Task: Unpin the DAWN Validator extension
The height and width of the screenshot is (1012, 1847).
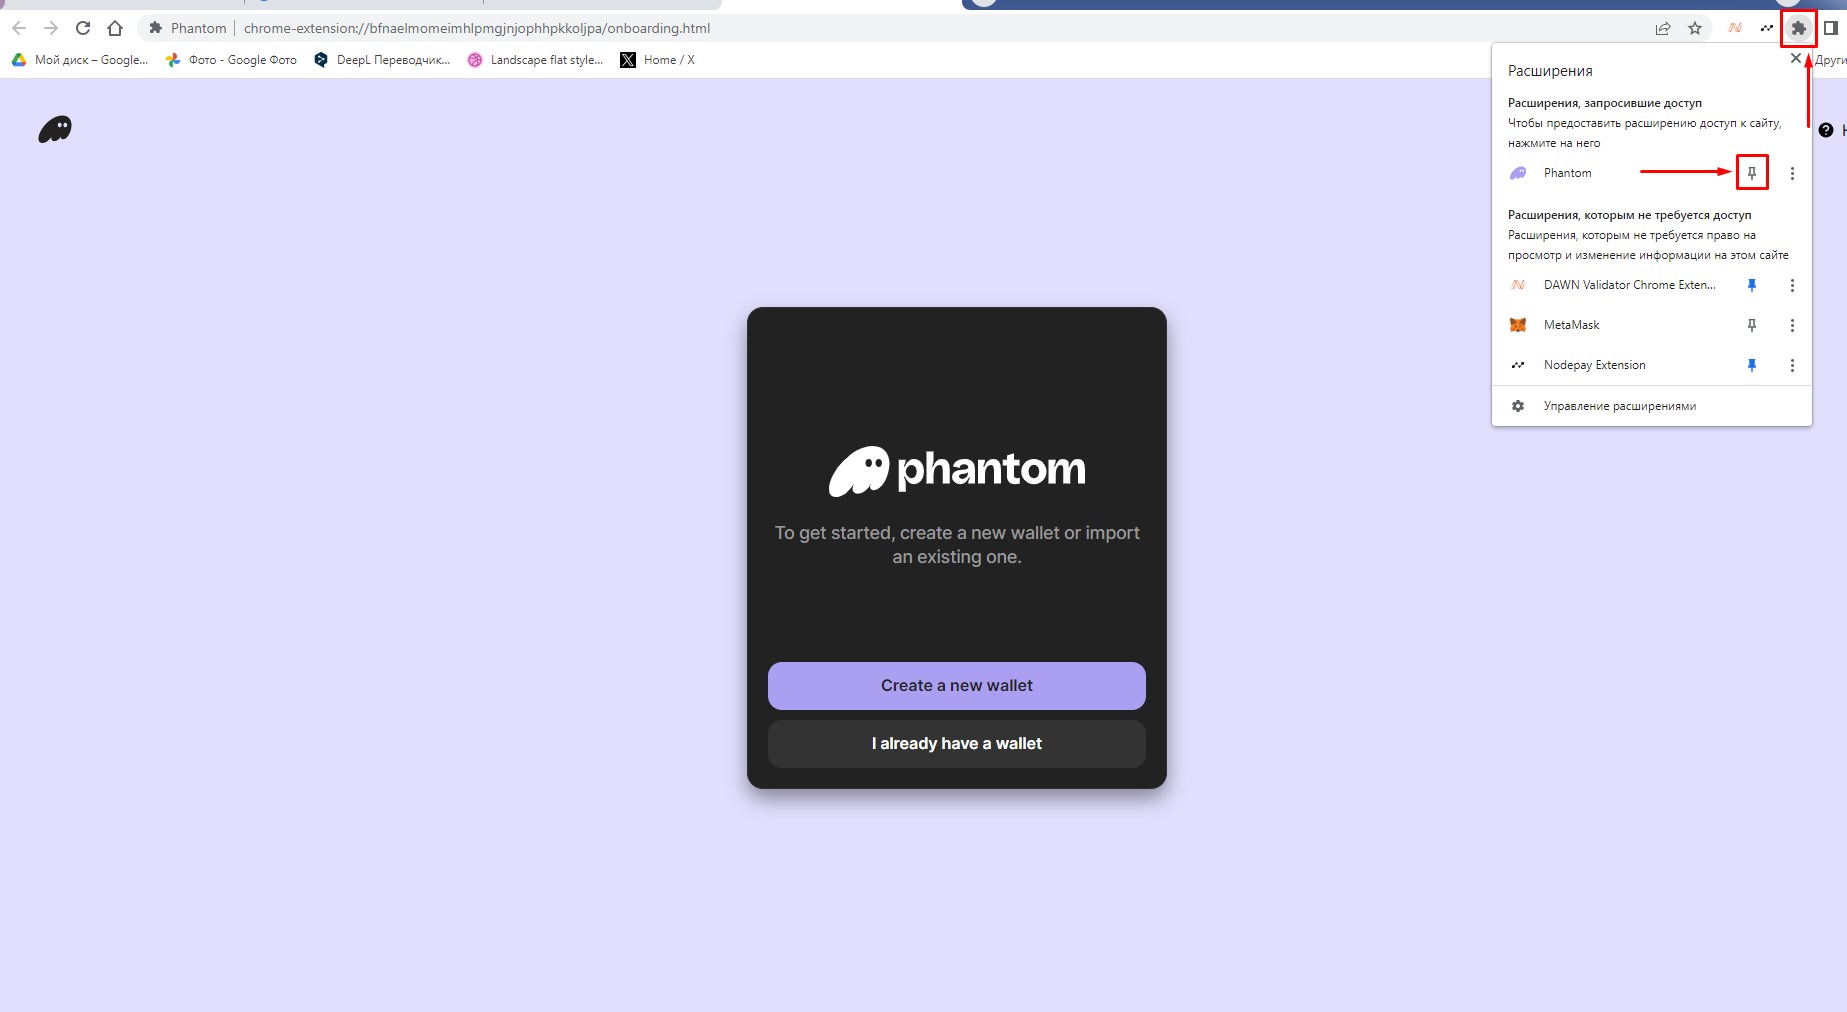Action: [x=1751, y=285]
